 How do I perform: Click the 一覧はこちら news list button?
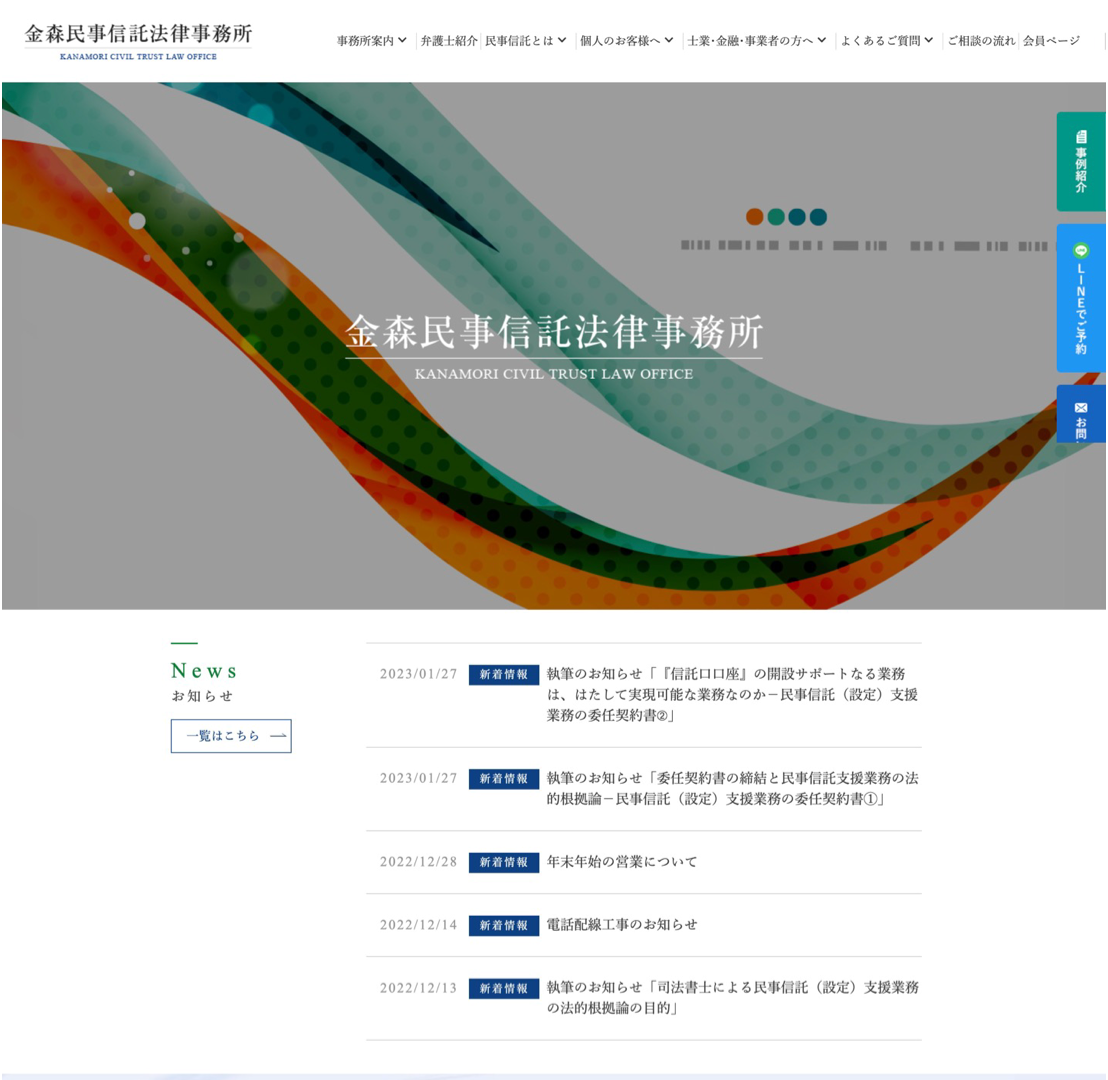pos(231,736)
